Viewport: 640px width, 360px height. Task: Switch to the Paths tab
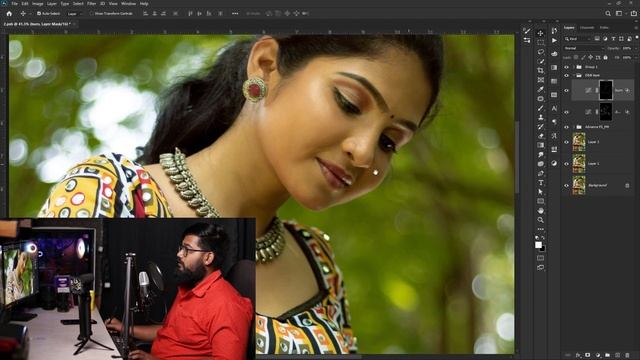coord(604,28)
